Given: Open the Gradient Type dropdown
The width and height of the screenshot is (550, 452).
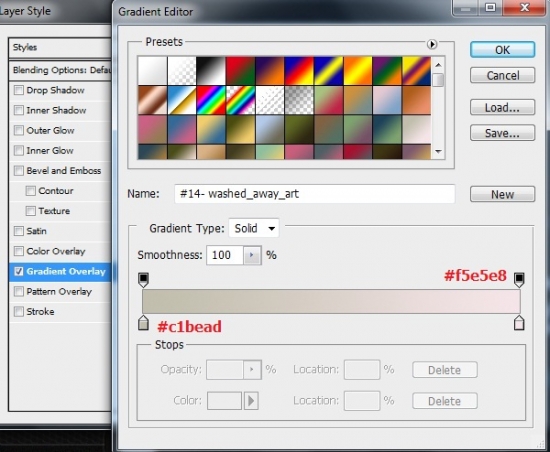Looking at the screenshot, I should [x=254, y=228].
